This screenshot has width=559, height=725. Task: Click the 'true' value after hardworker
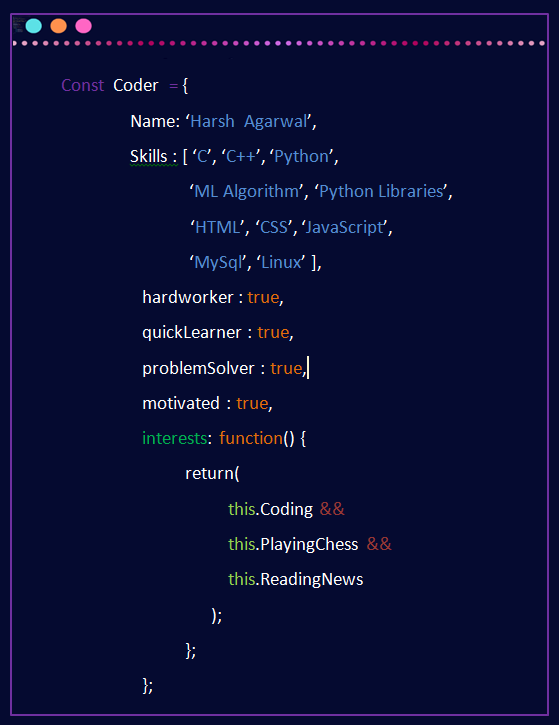[x=263, y=297]
